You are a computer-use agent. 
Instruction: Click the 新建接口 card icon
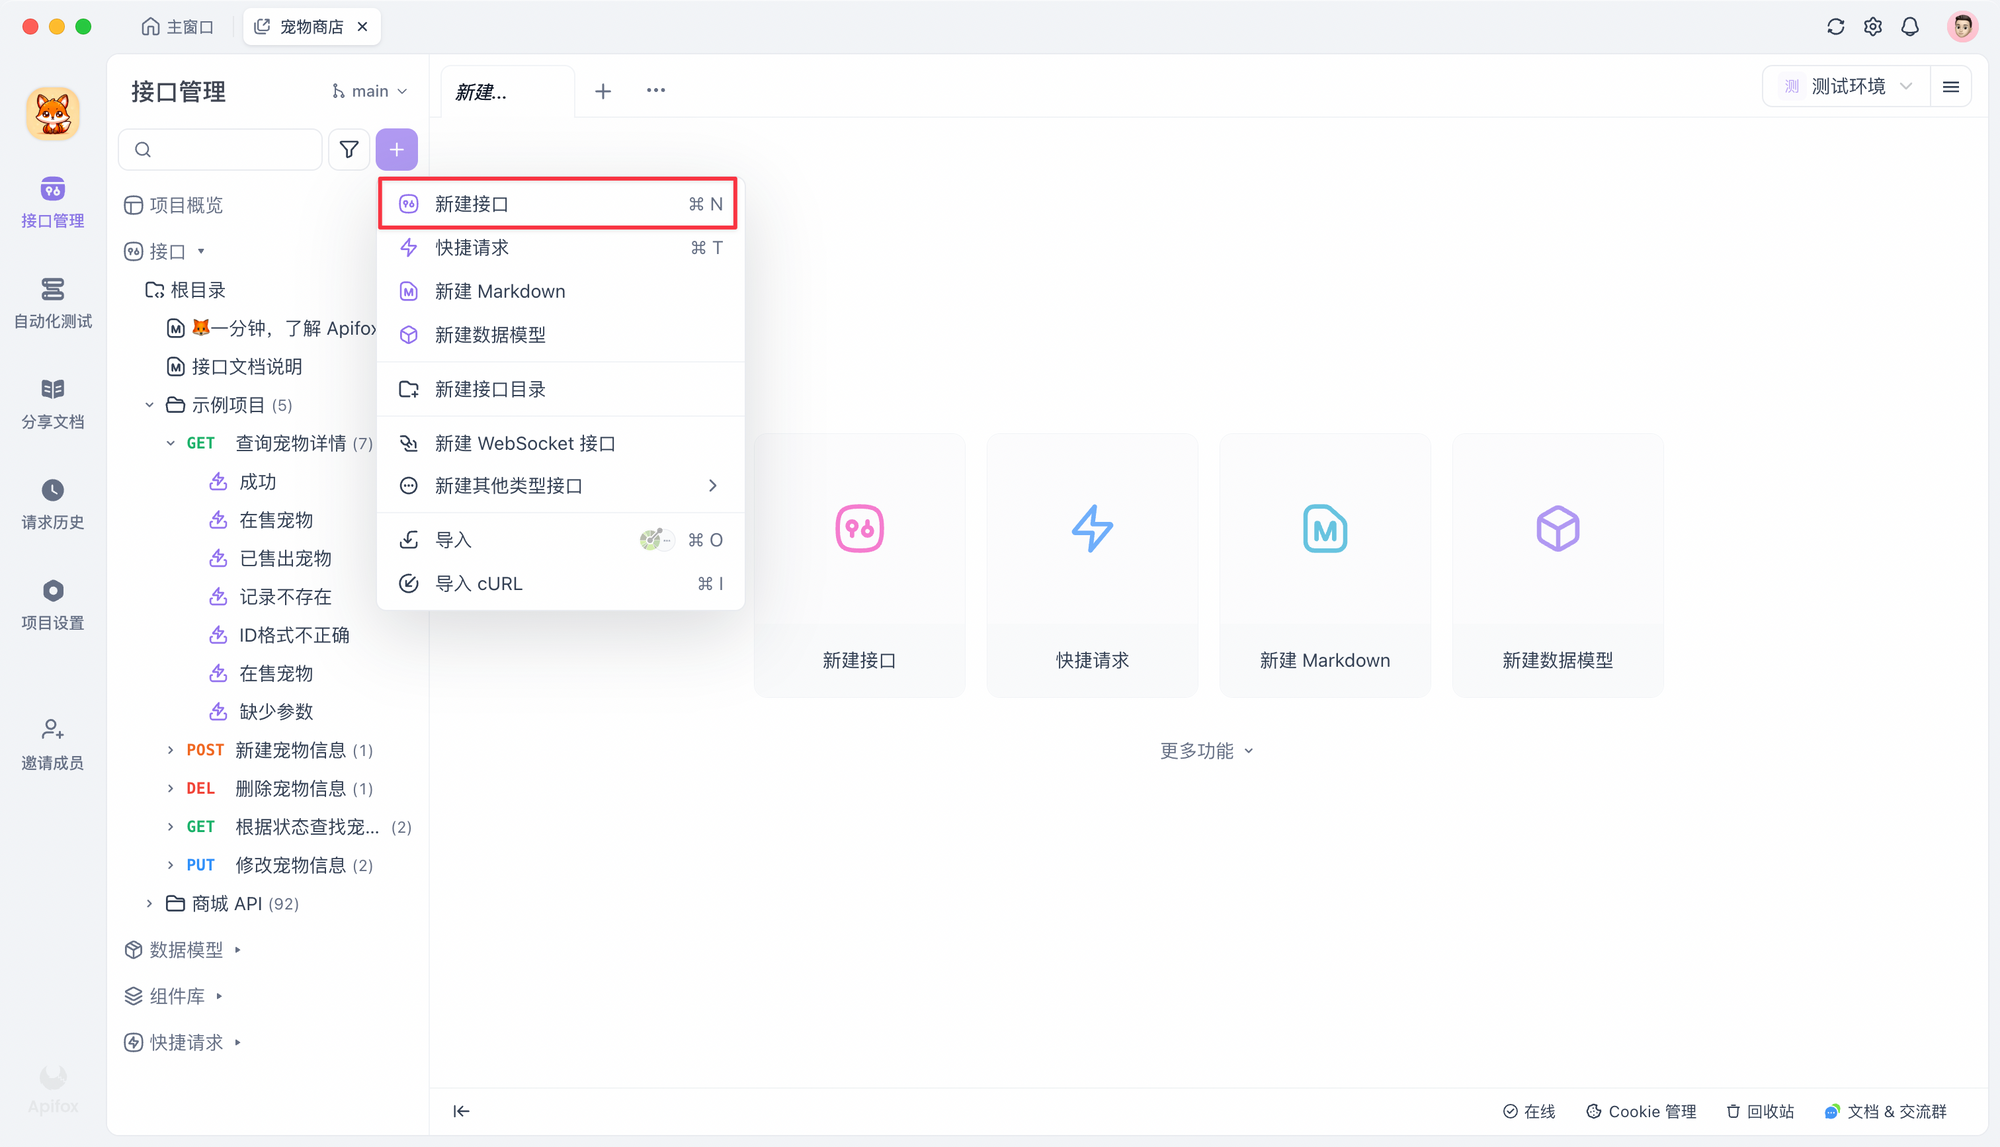tap(860, 528)
